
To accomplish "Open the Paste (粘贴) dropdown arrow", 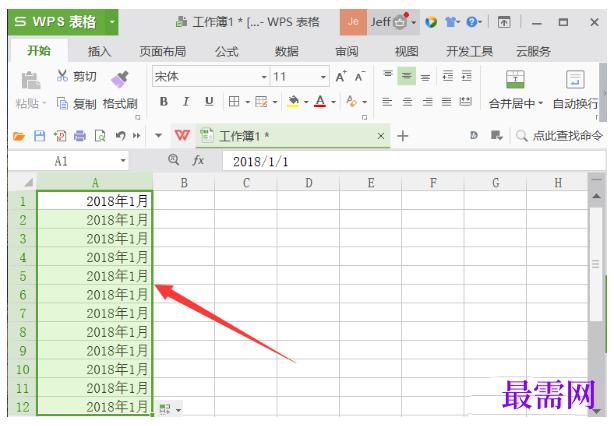I will tap(44, 103).
